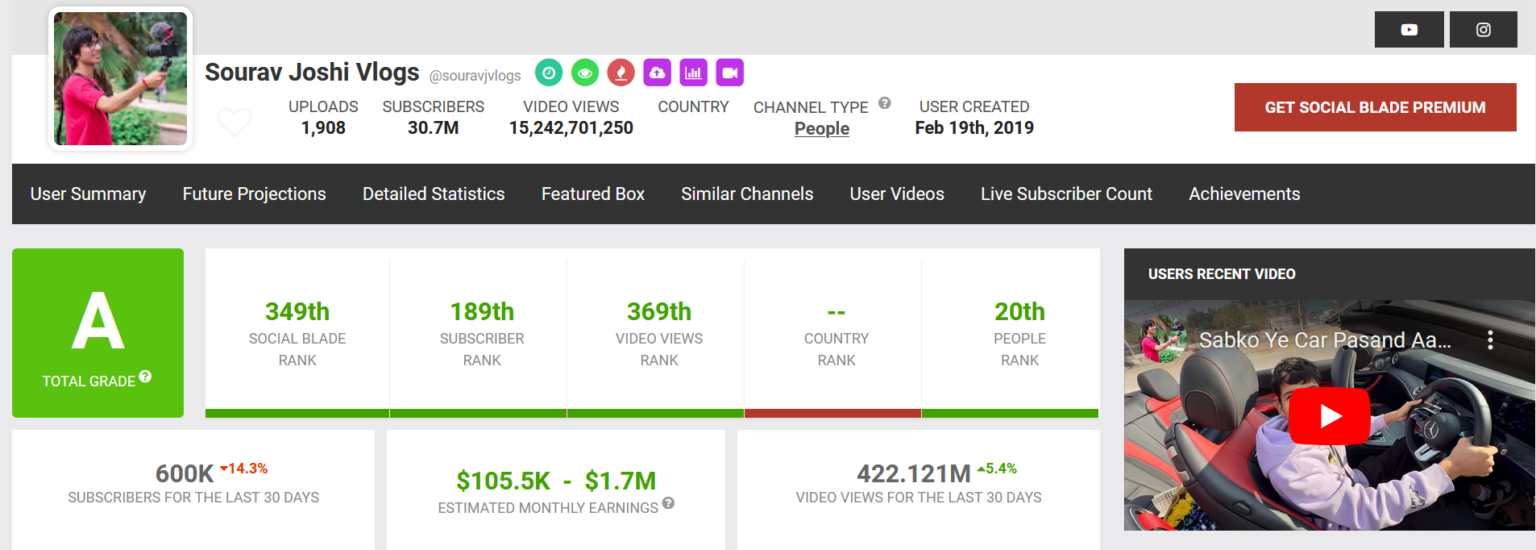Click the green eye badge icon
The image size is (1536, 550).
(x=585, y=72)
